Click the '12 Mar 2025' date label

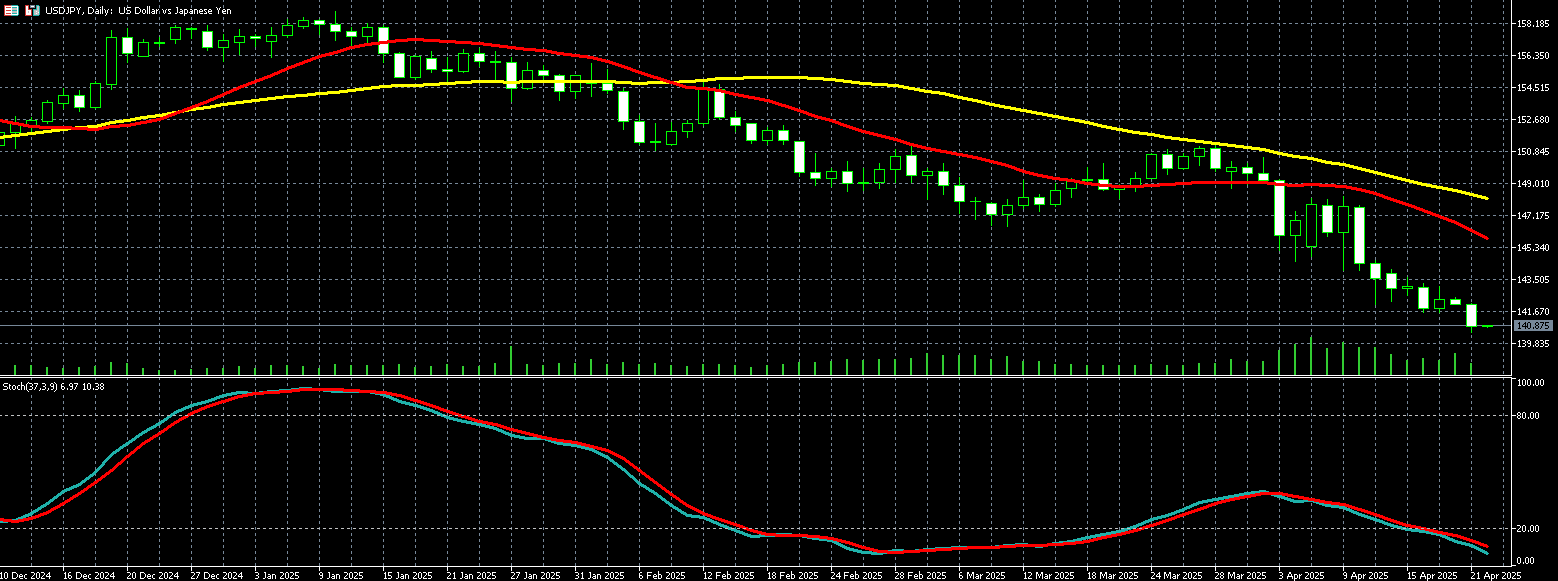(1048, 575)
